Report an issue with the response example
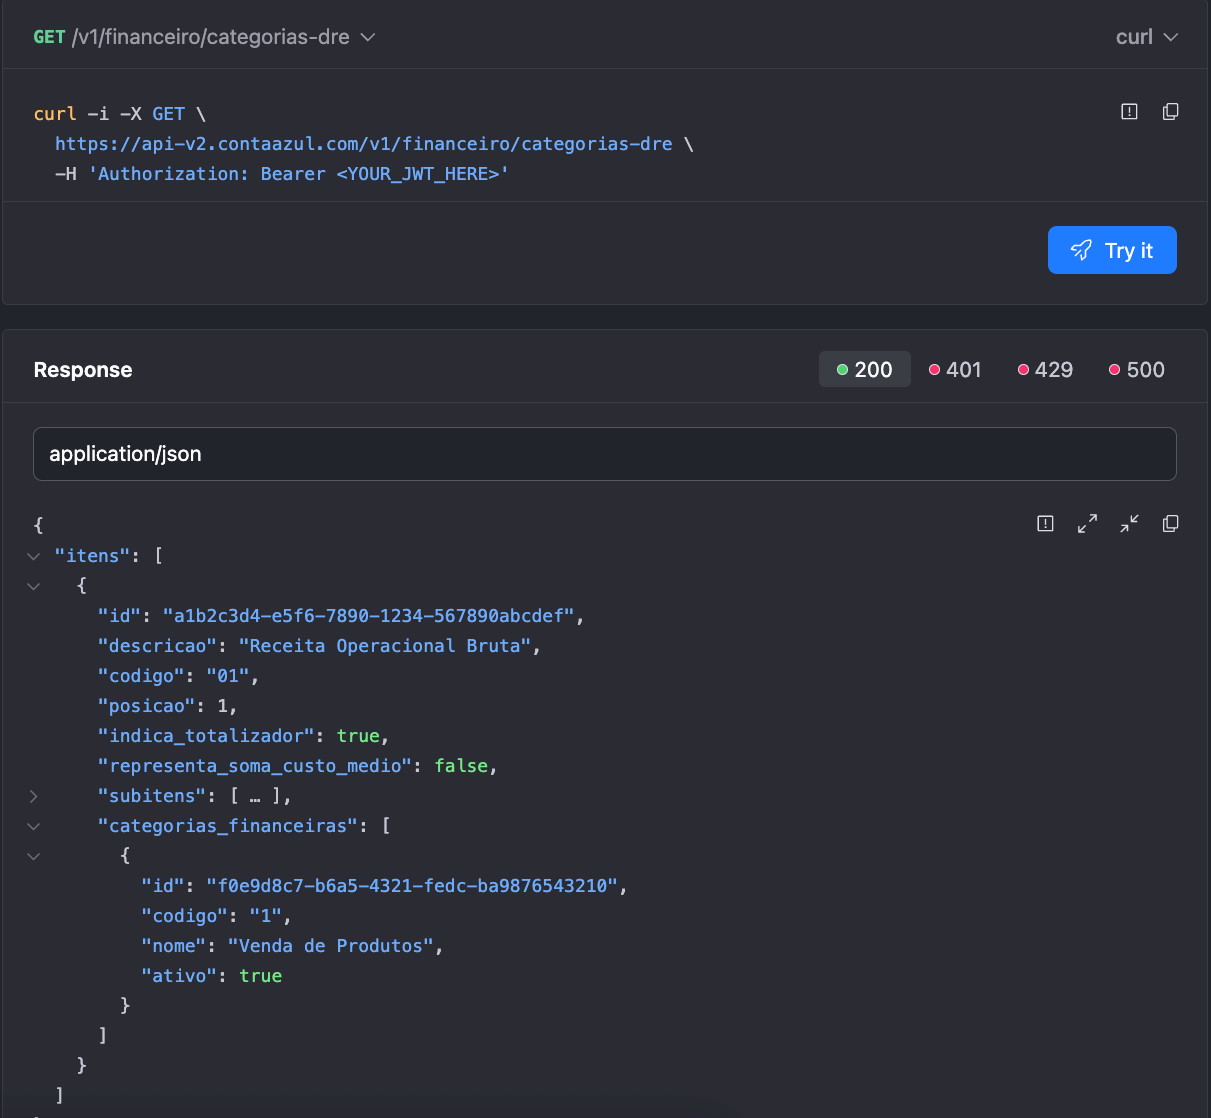The image size is (1211, 1118). pyautogui.click(x=1045, y=524)
